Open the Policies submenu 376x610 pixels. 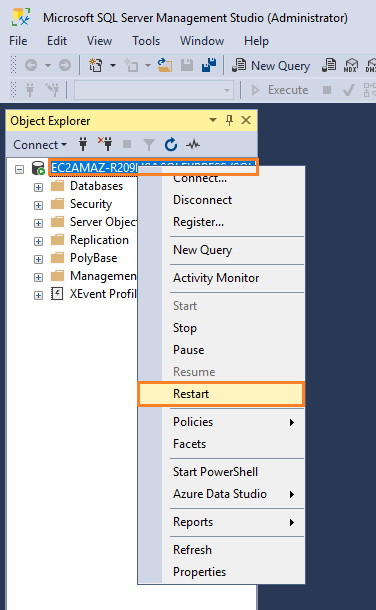pos(222,422)
